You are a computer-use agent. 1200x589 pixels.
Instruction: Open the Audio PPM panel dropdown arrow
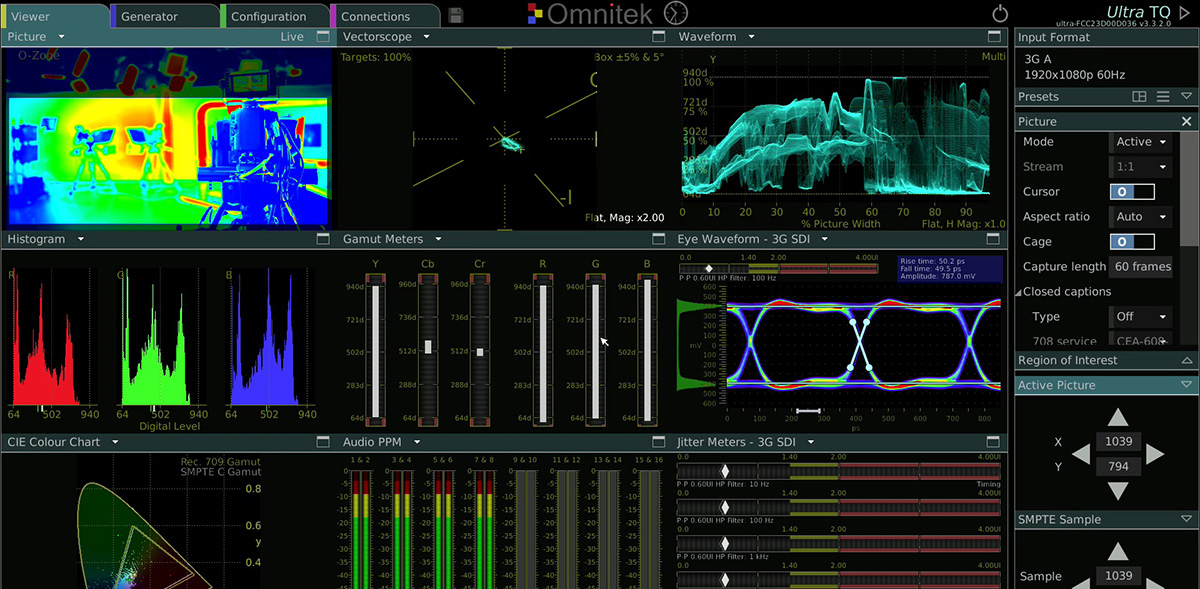417,441
